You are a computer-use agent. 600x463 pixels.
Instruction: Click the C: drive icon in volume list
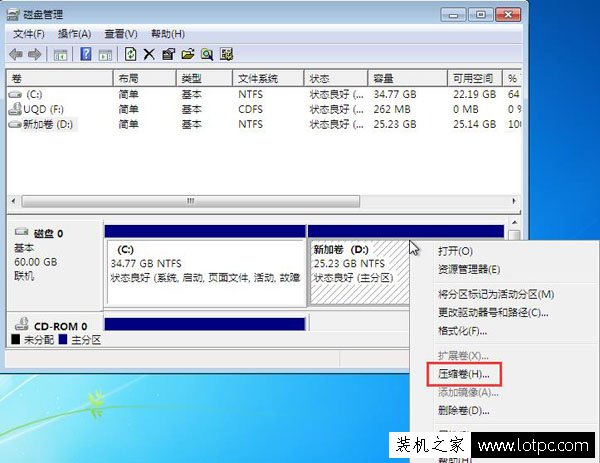pos(15,94)
